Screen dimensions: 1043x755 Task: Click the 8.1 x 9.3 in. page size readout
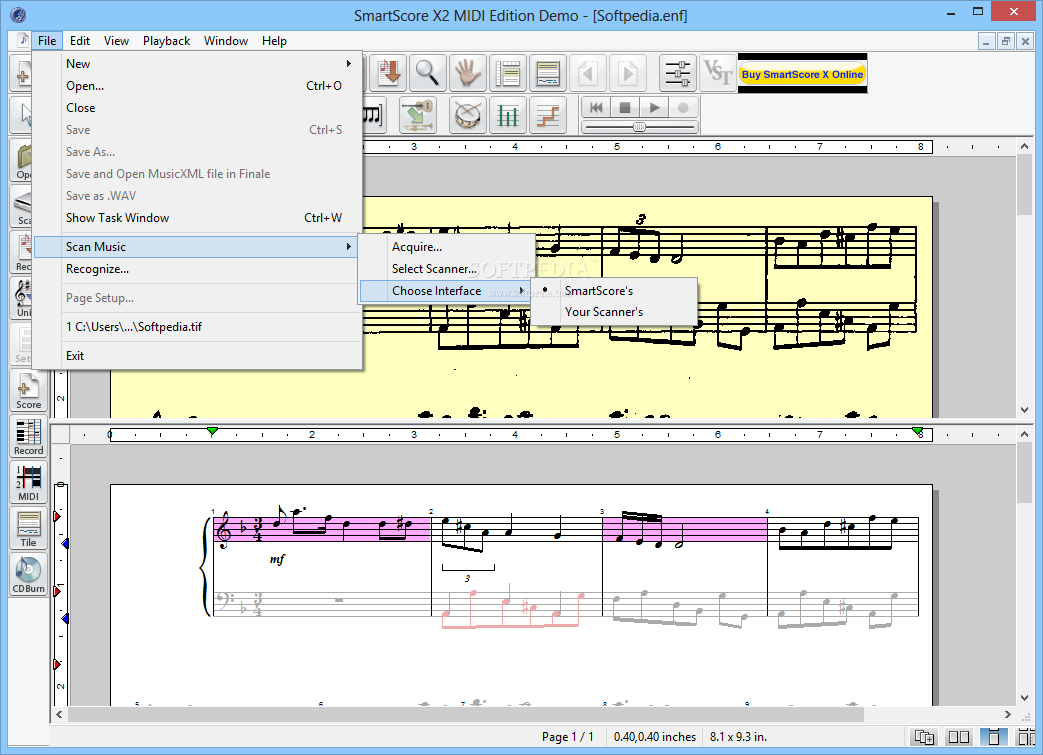coord(738,736)
